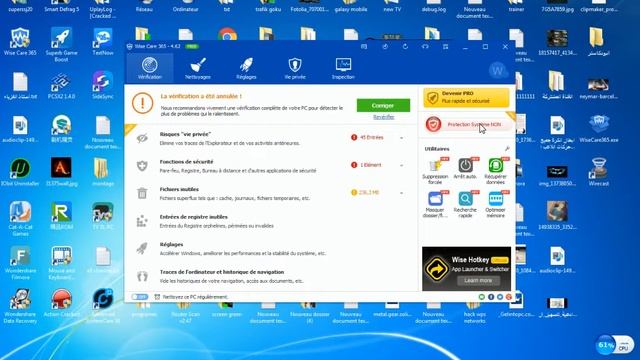Expand Fichiers inutiles size arrow

click(x=402, y=193)
